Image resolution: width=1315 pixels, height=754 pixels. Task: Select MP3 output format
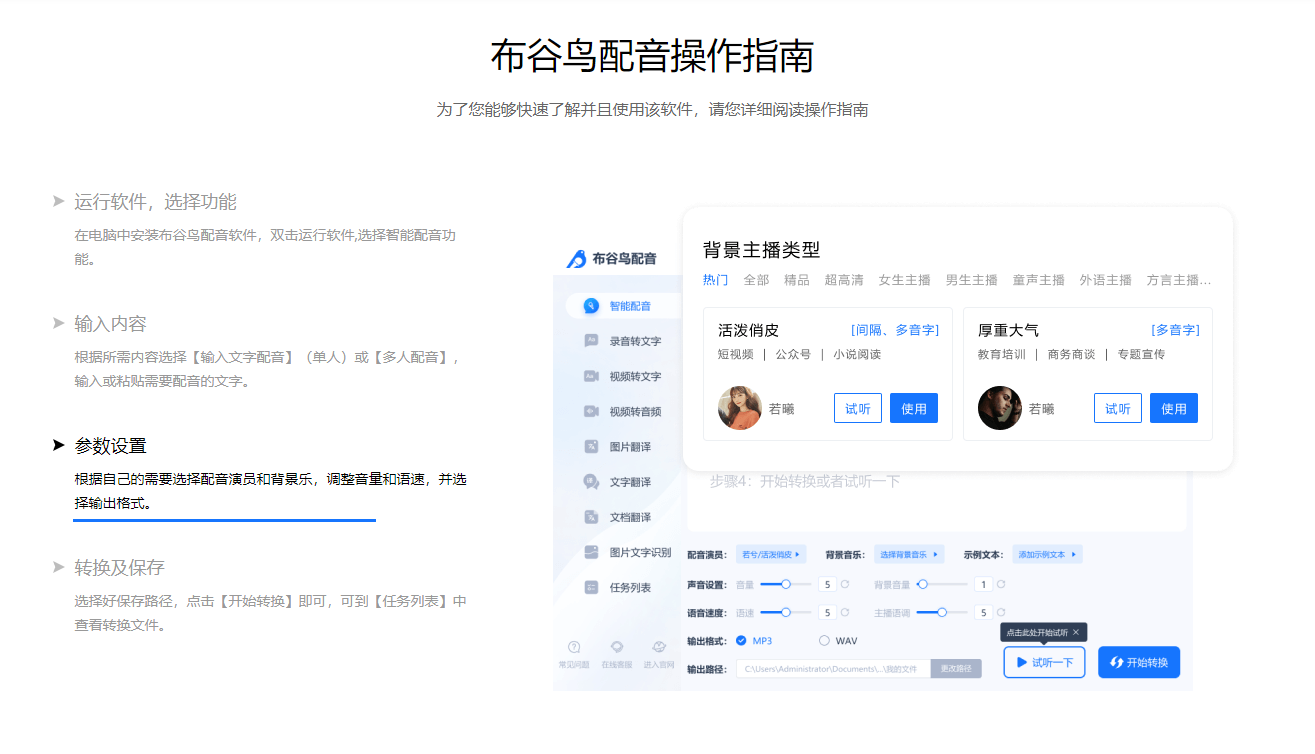tap(754, 641)
